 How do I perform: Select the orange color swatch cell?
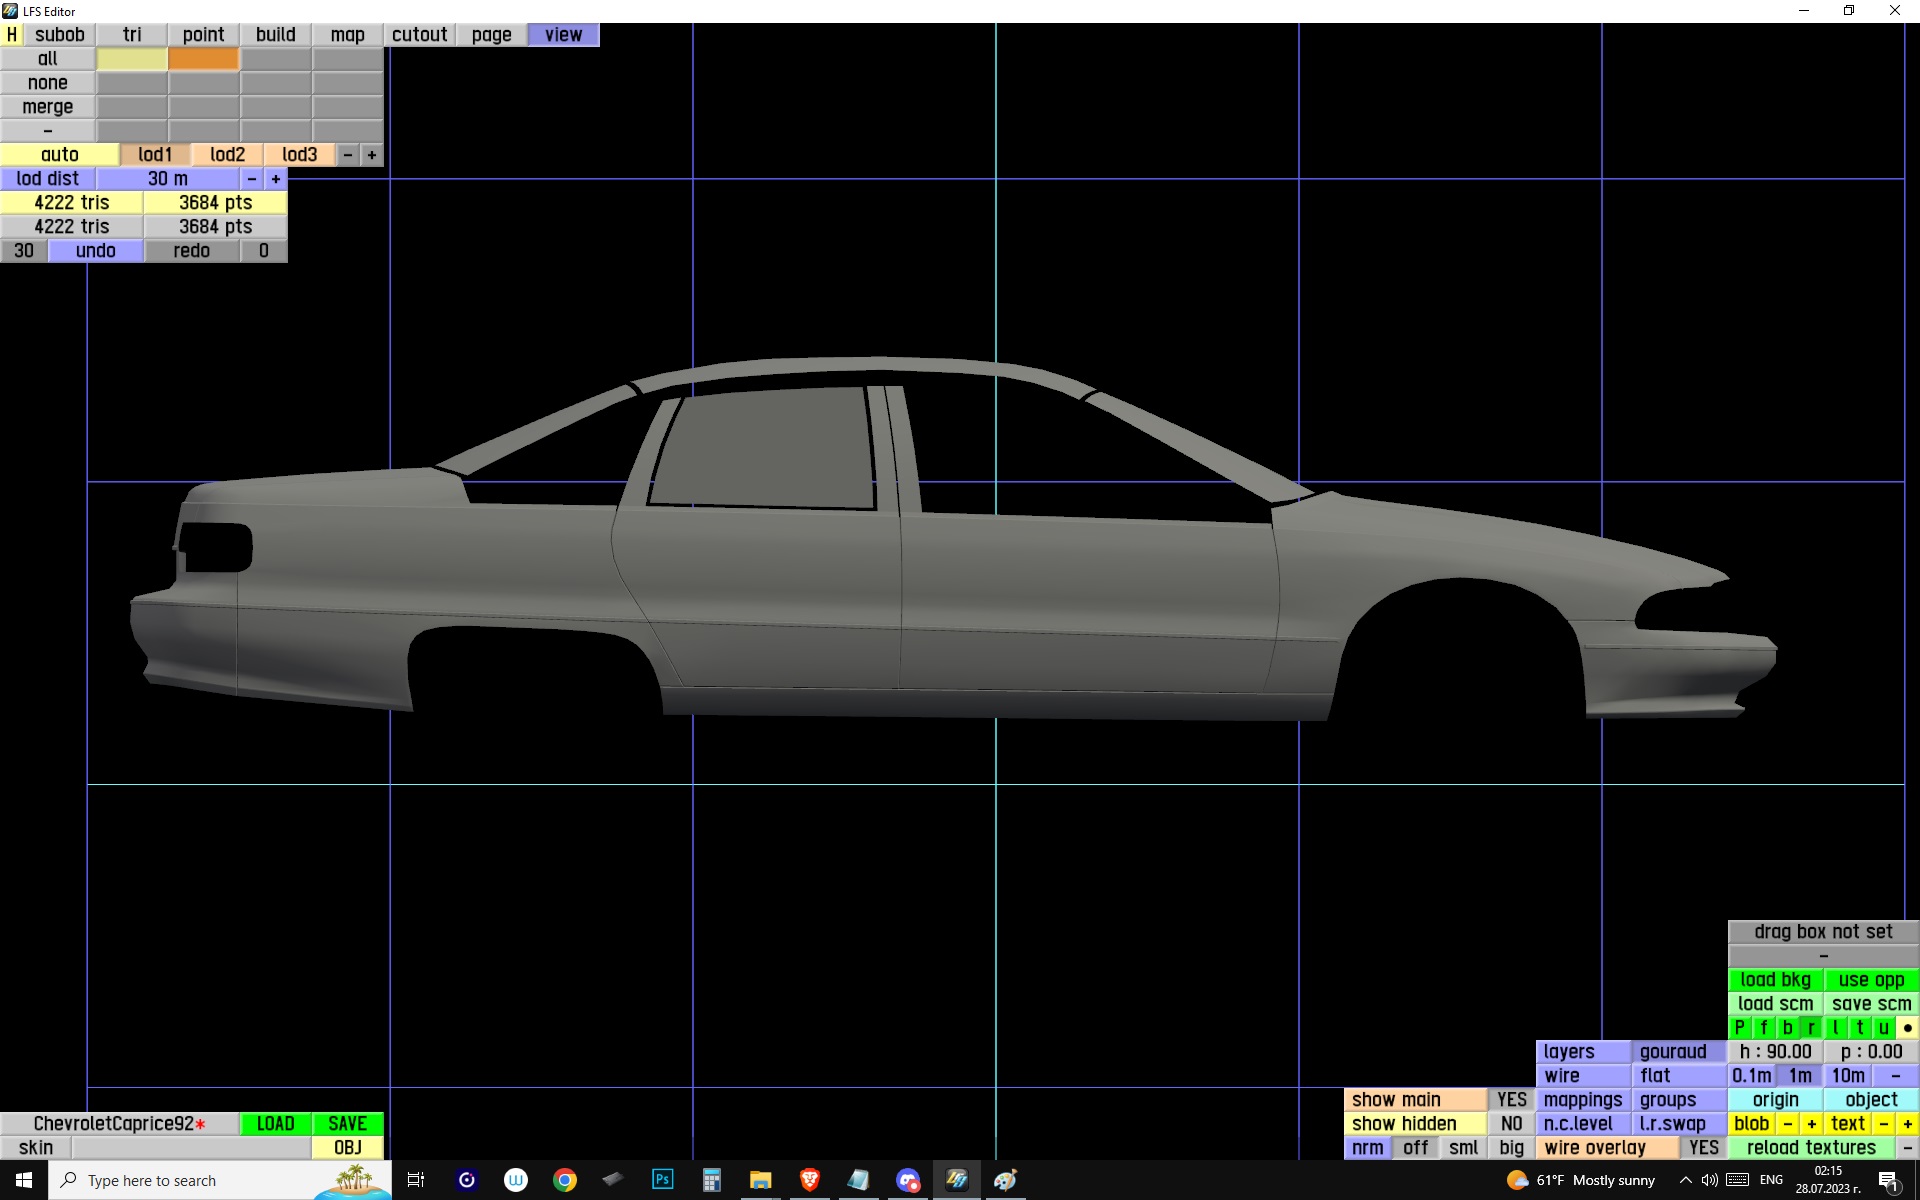204,59
